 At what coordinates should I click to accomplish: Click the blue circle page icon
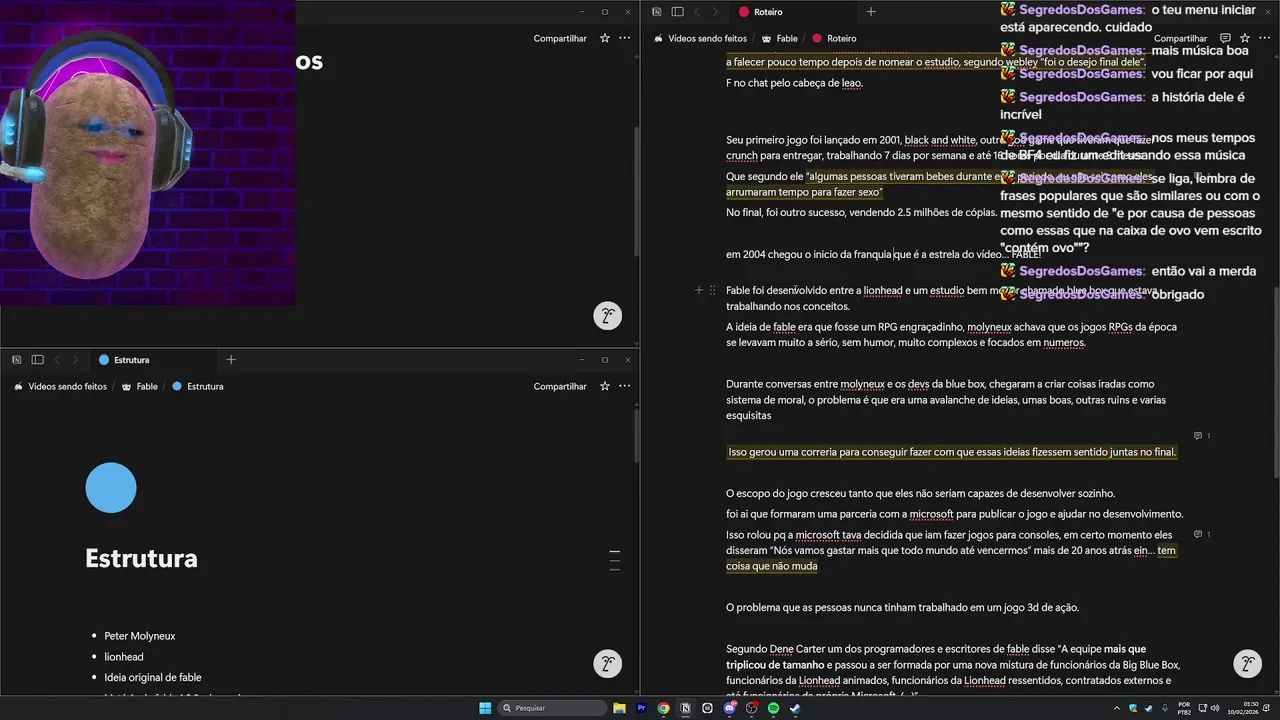[x=111, y=488]
